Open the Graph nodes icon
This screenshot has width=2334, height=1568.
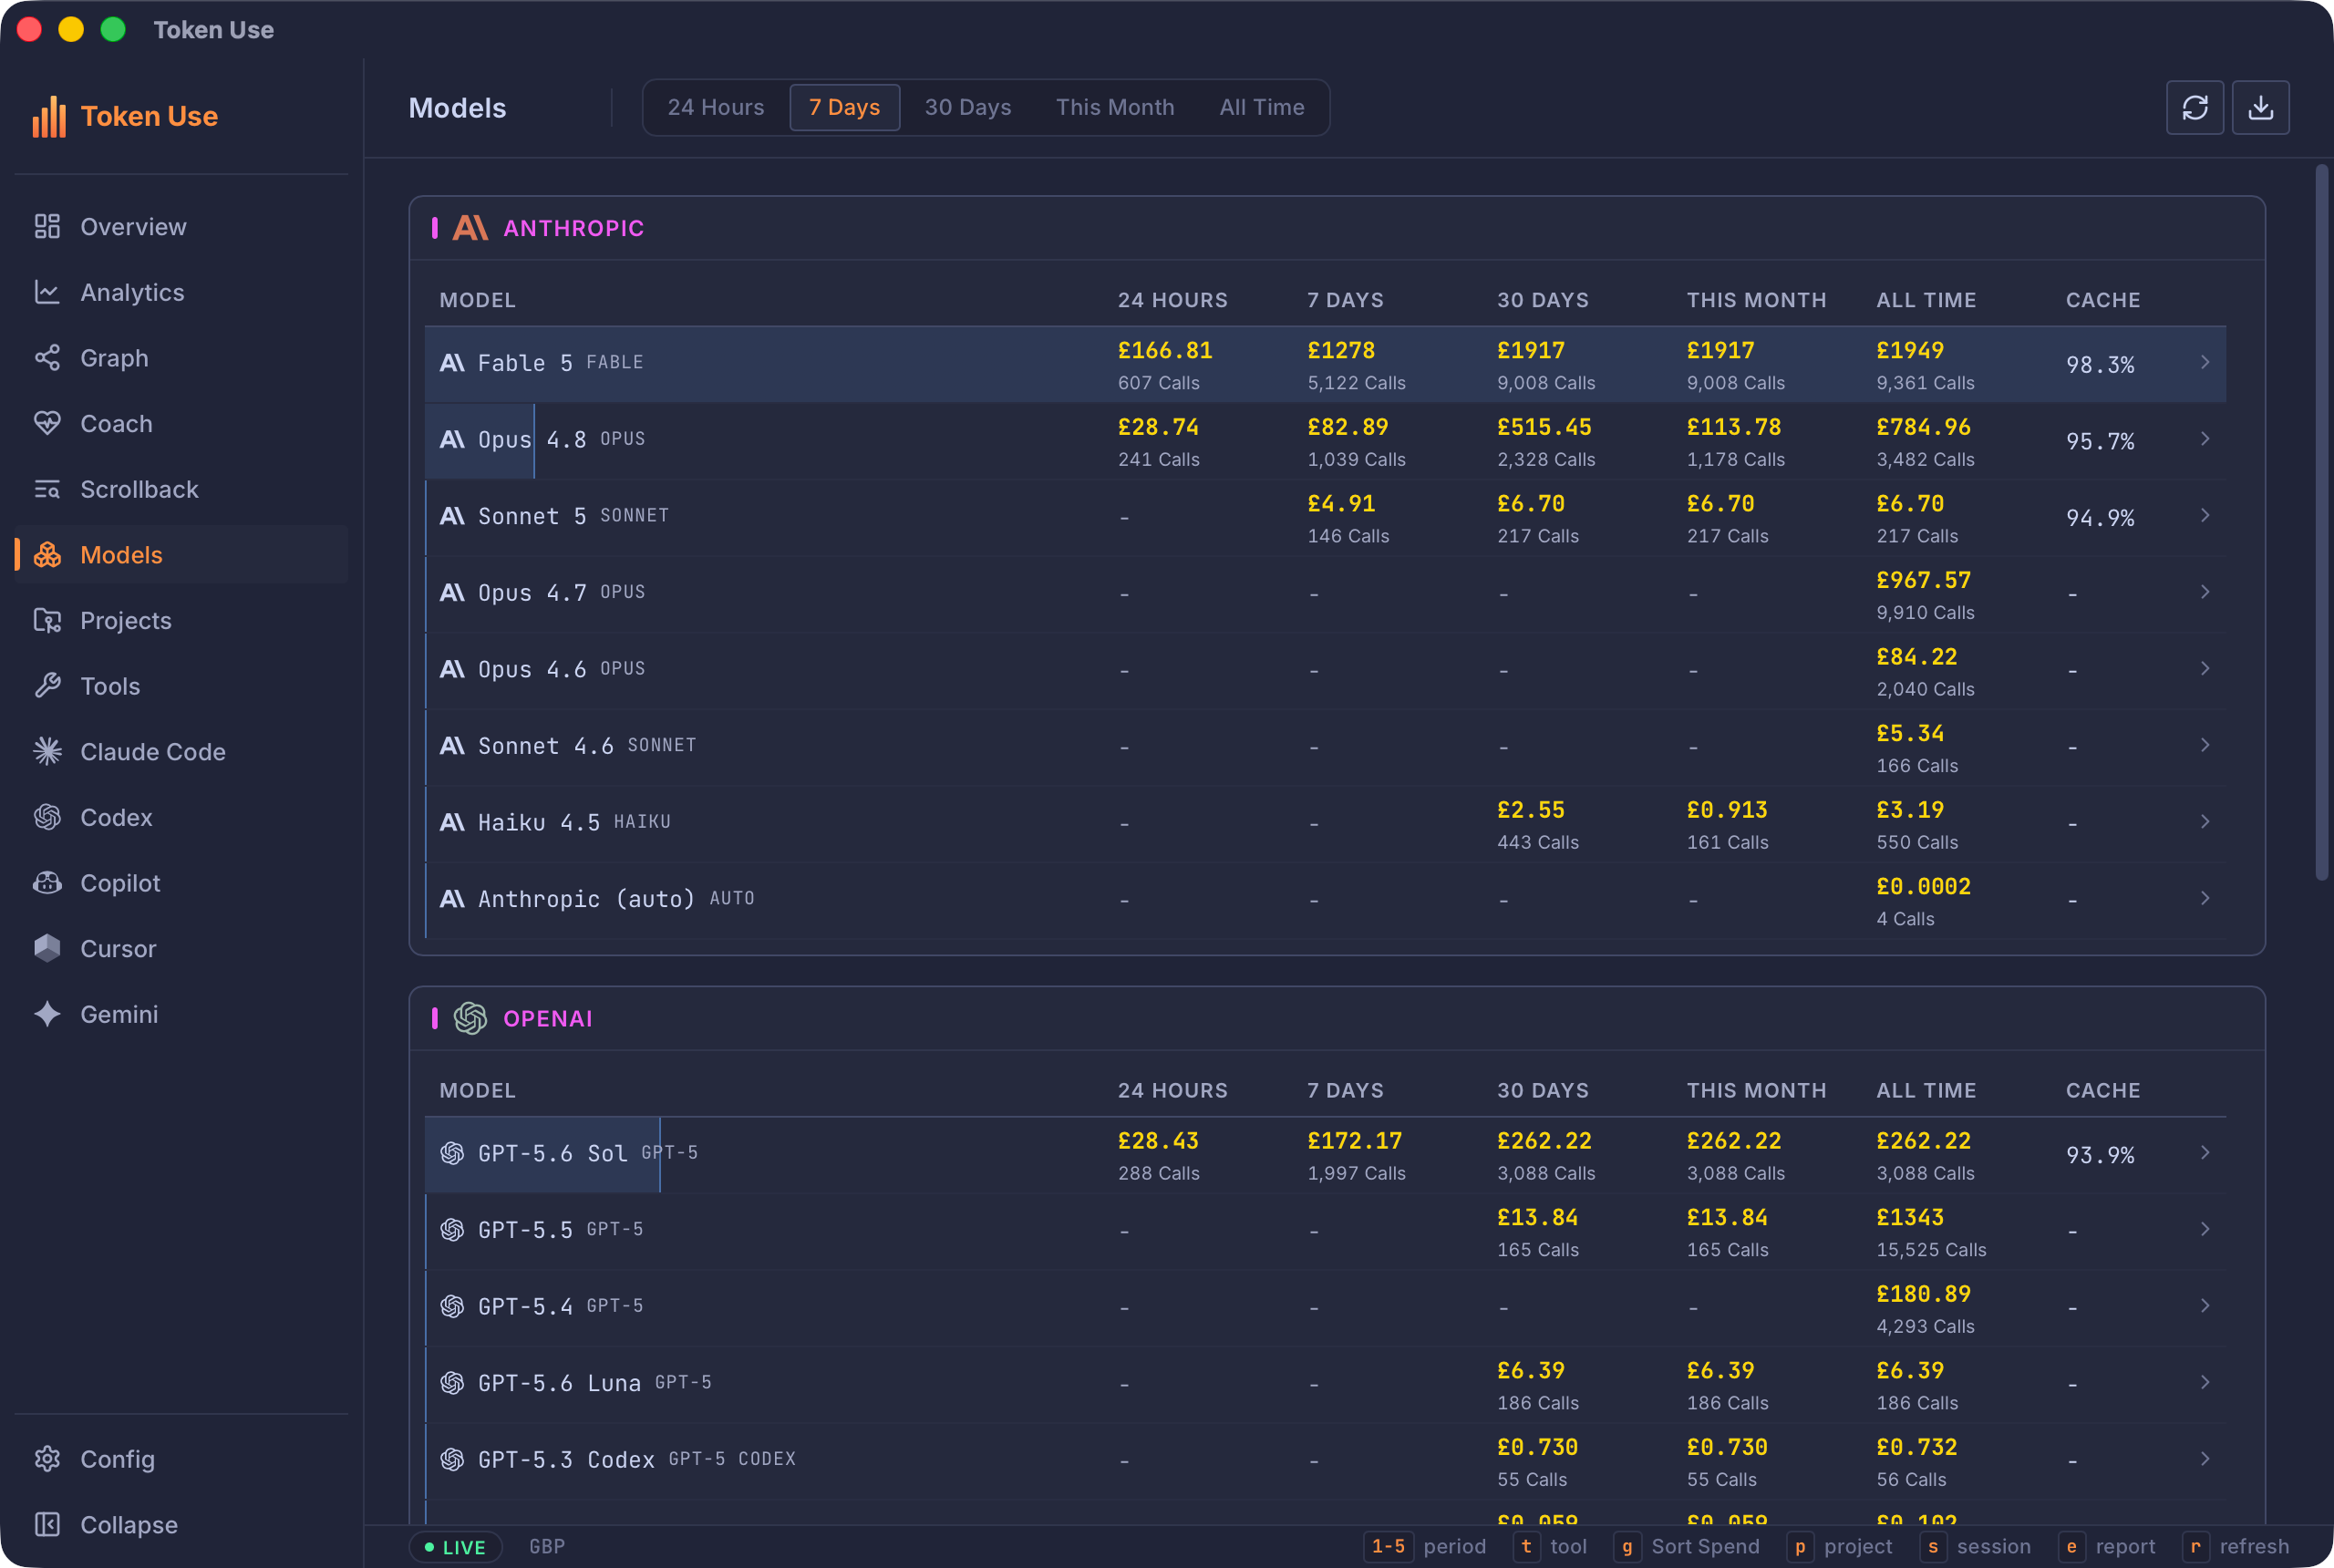click(x=47, y=358)
